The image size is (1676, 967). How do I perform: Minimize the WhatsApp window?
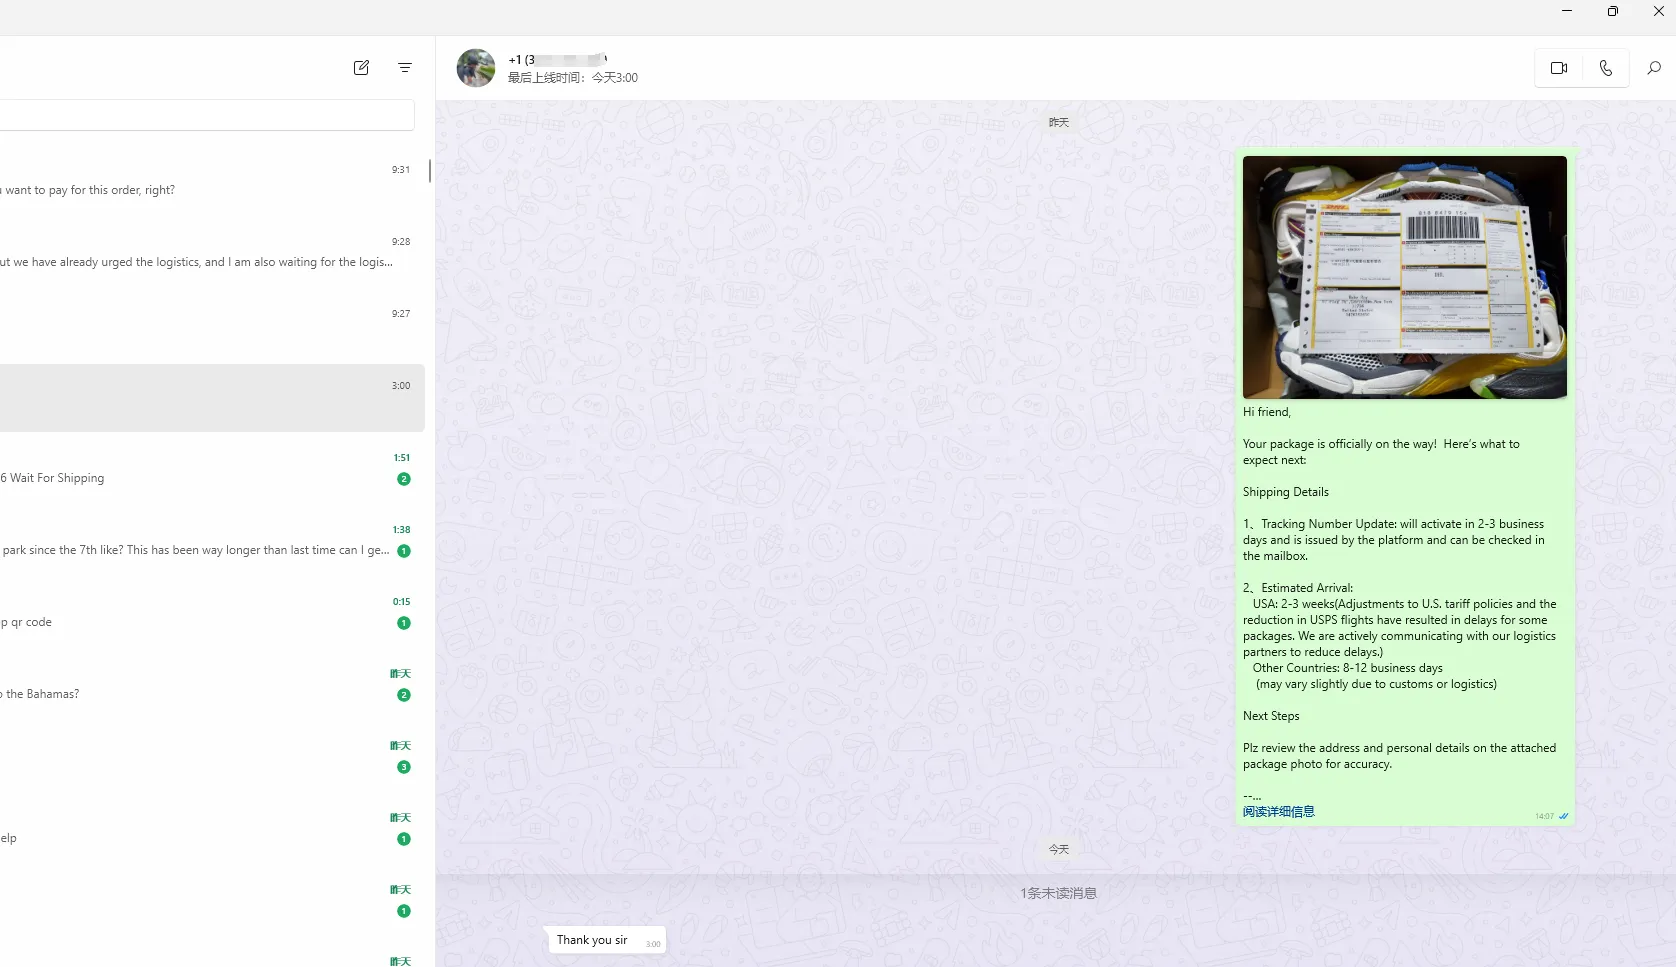(1567, 11)
